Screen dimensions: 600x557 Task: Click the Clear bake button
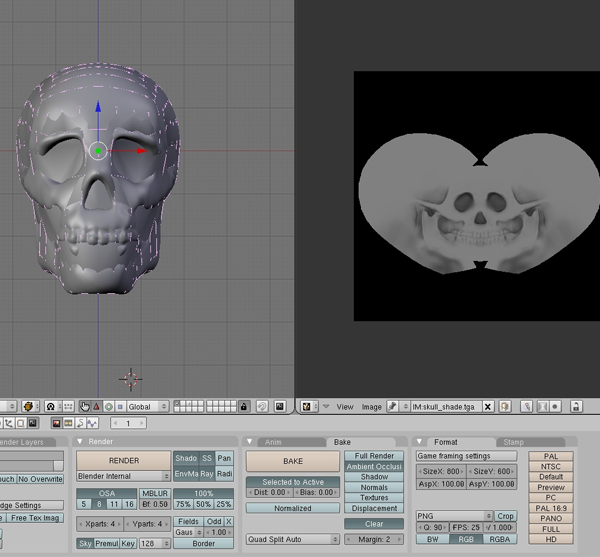coord(374,524)
